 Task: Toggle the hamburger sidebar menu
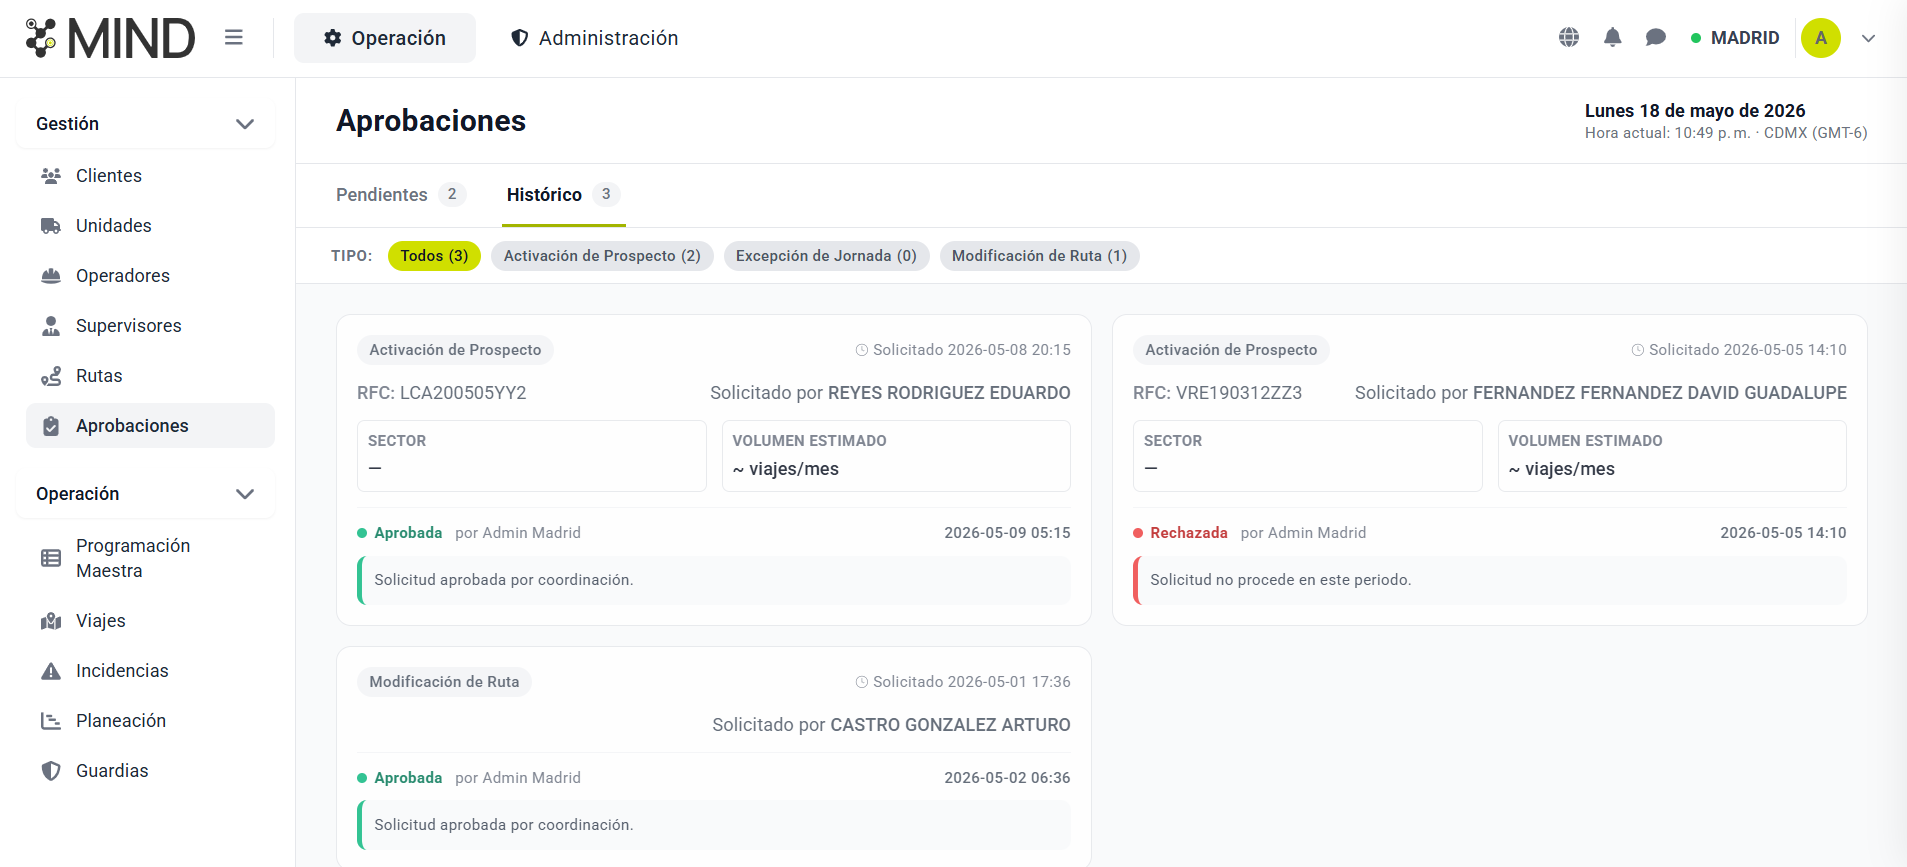coord(234,38)
